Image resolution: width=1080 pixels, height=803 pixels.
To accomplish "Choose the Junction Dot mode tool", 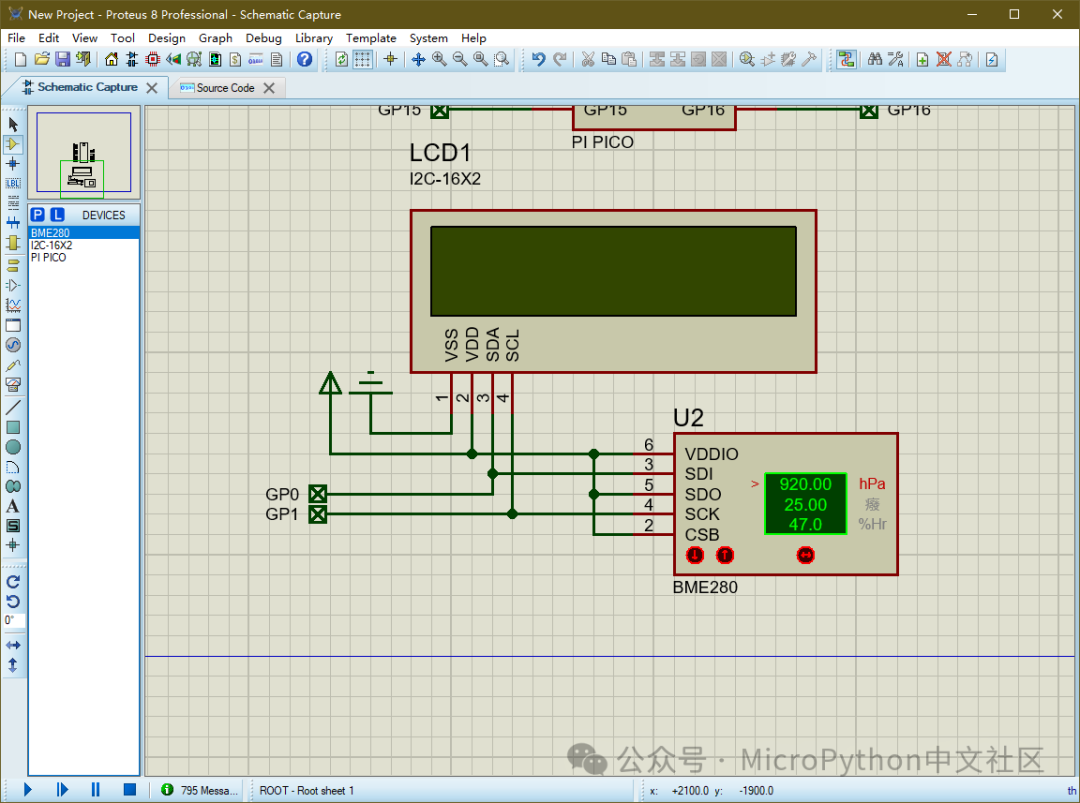I will (12, 164).
